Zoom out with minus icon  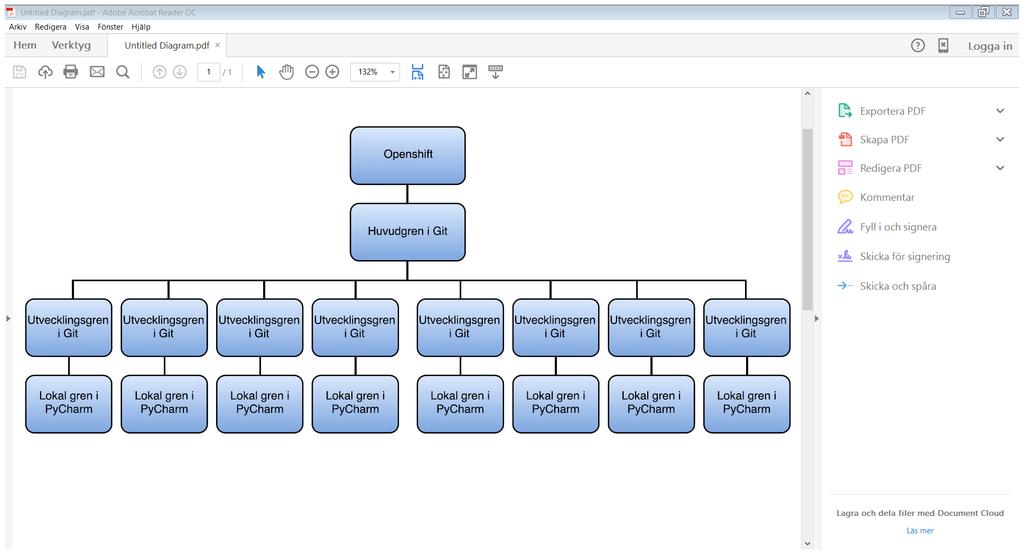pos(312,72)
